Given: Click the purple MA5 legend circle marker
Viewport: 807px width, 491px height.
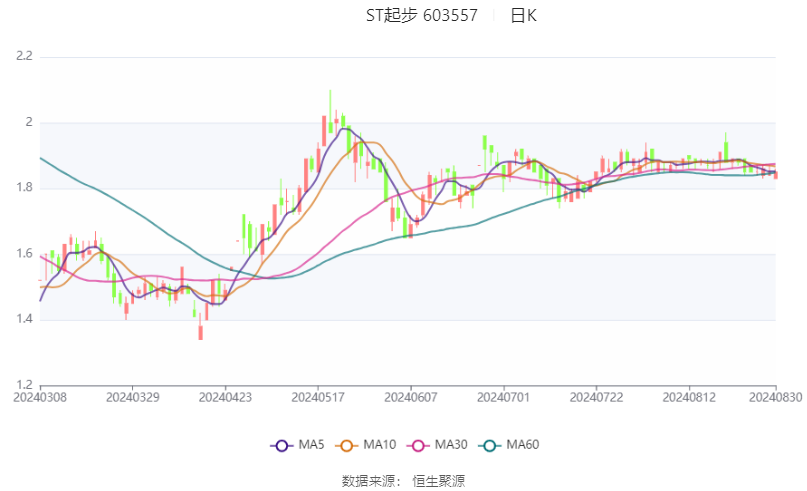Looking at the screenshot, I should pos(283,445).
